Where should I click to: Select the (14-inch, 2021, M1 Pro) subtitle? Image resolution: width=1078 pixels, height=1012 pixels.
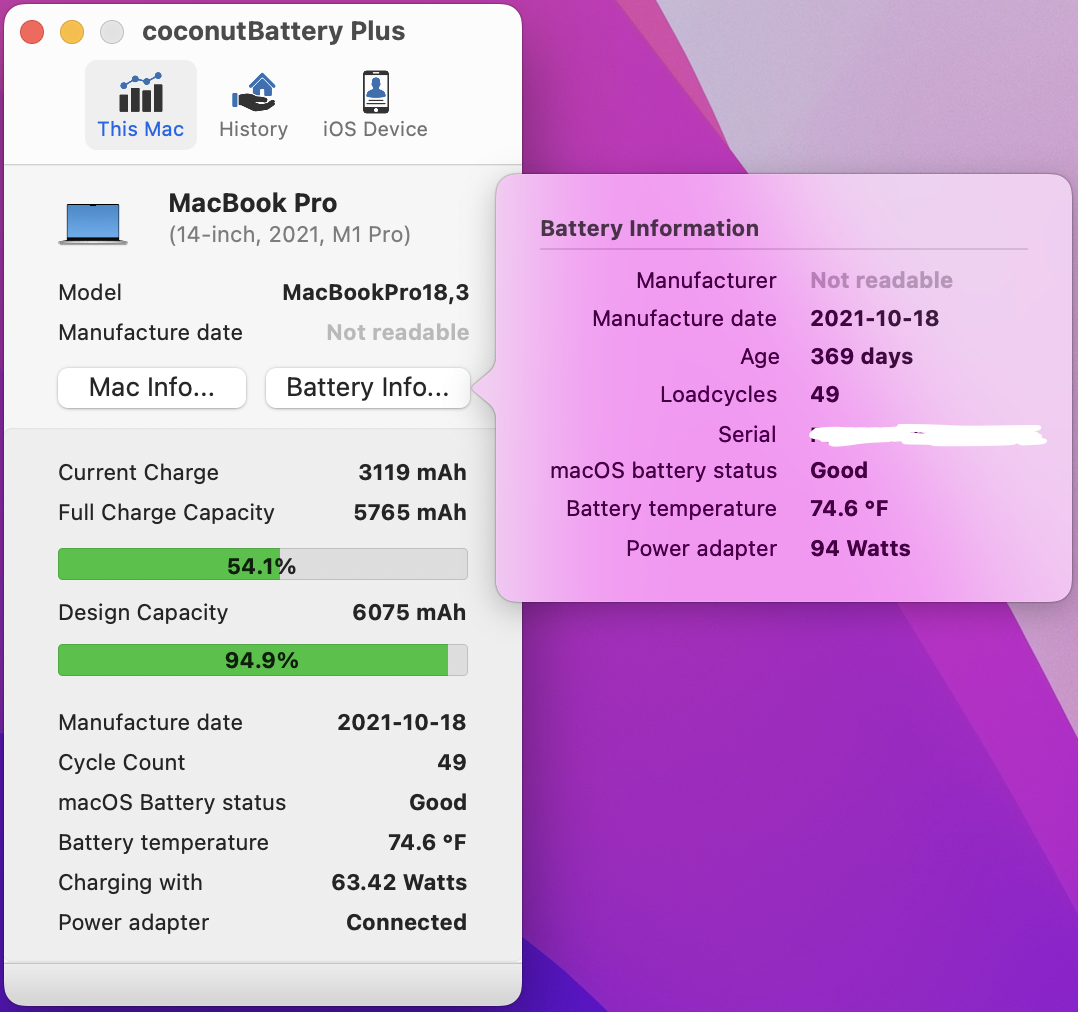(289, 235)
